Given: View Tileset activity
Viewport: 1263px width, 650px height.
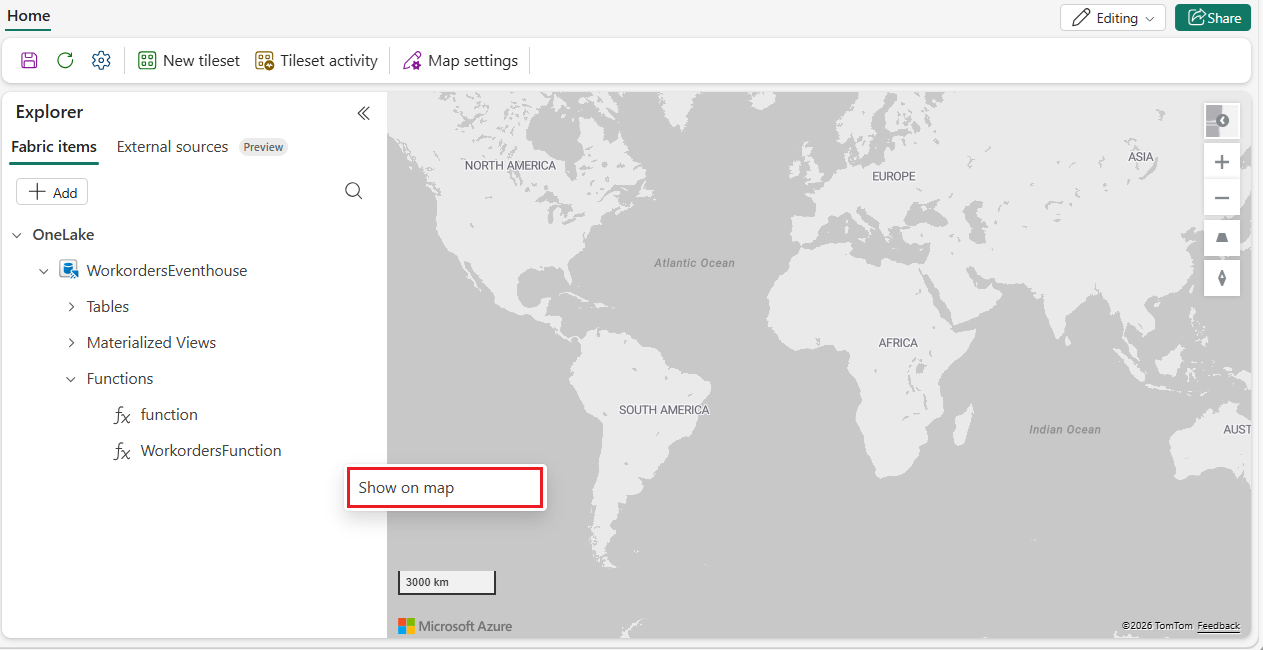Looking at the screenshot, I should [316, 60].
